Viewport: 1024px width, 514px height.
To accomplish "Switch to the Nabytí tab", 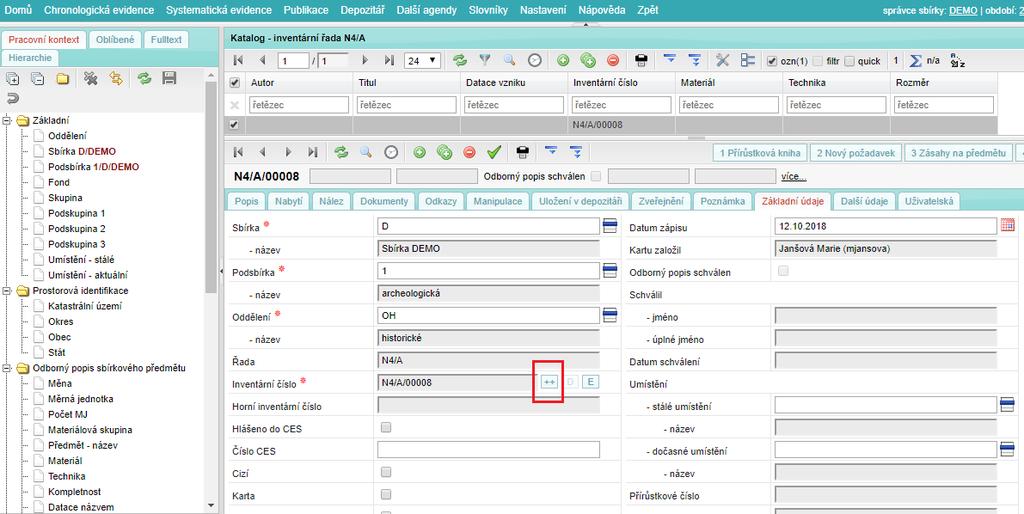I will click(x=289, y=201).
